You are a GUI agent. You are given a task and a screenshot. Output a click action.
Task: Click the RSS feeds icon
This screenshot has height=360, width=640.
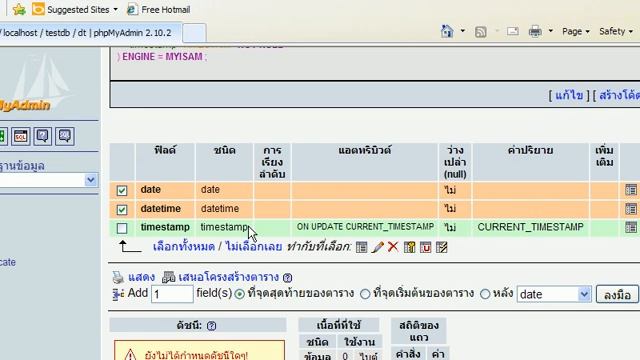coord(480,32)
